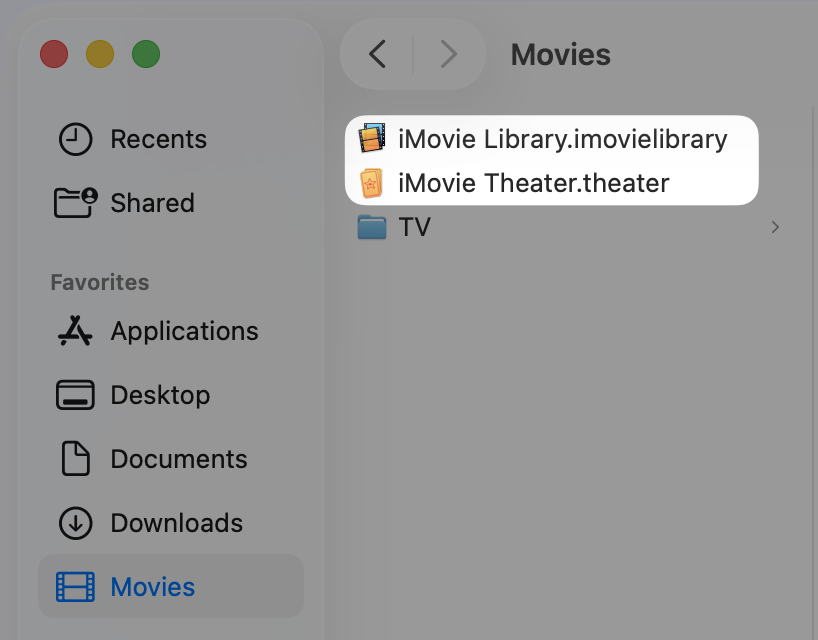Click the iMovie Theater ticket icon
Image resolution: width=818 pixels, height=640 pixels.
[x=372, y=183]
